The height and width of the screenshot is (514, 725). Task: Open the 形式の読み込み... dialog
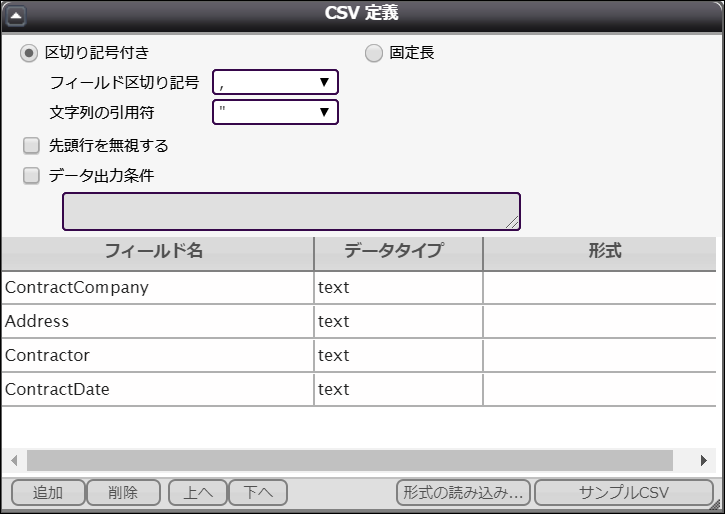pos(463,493)
